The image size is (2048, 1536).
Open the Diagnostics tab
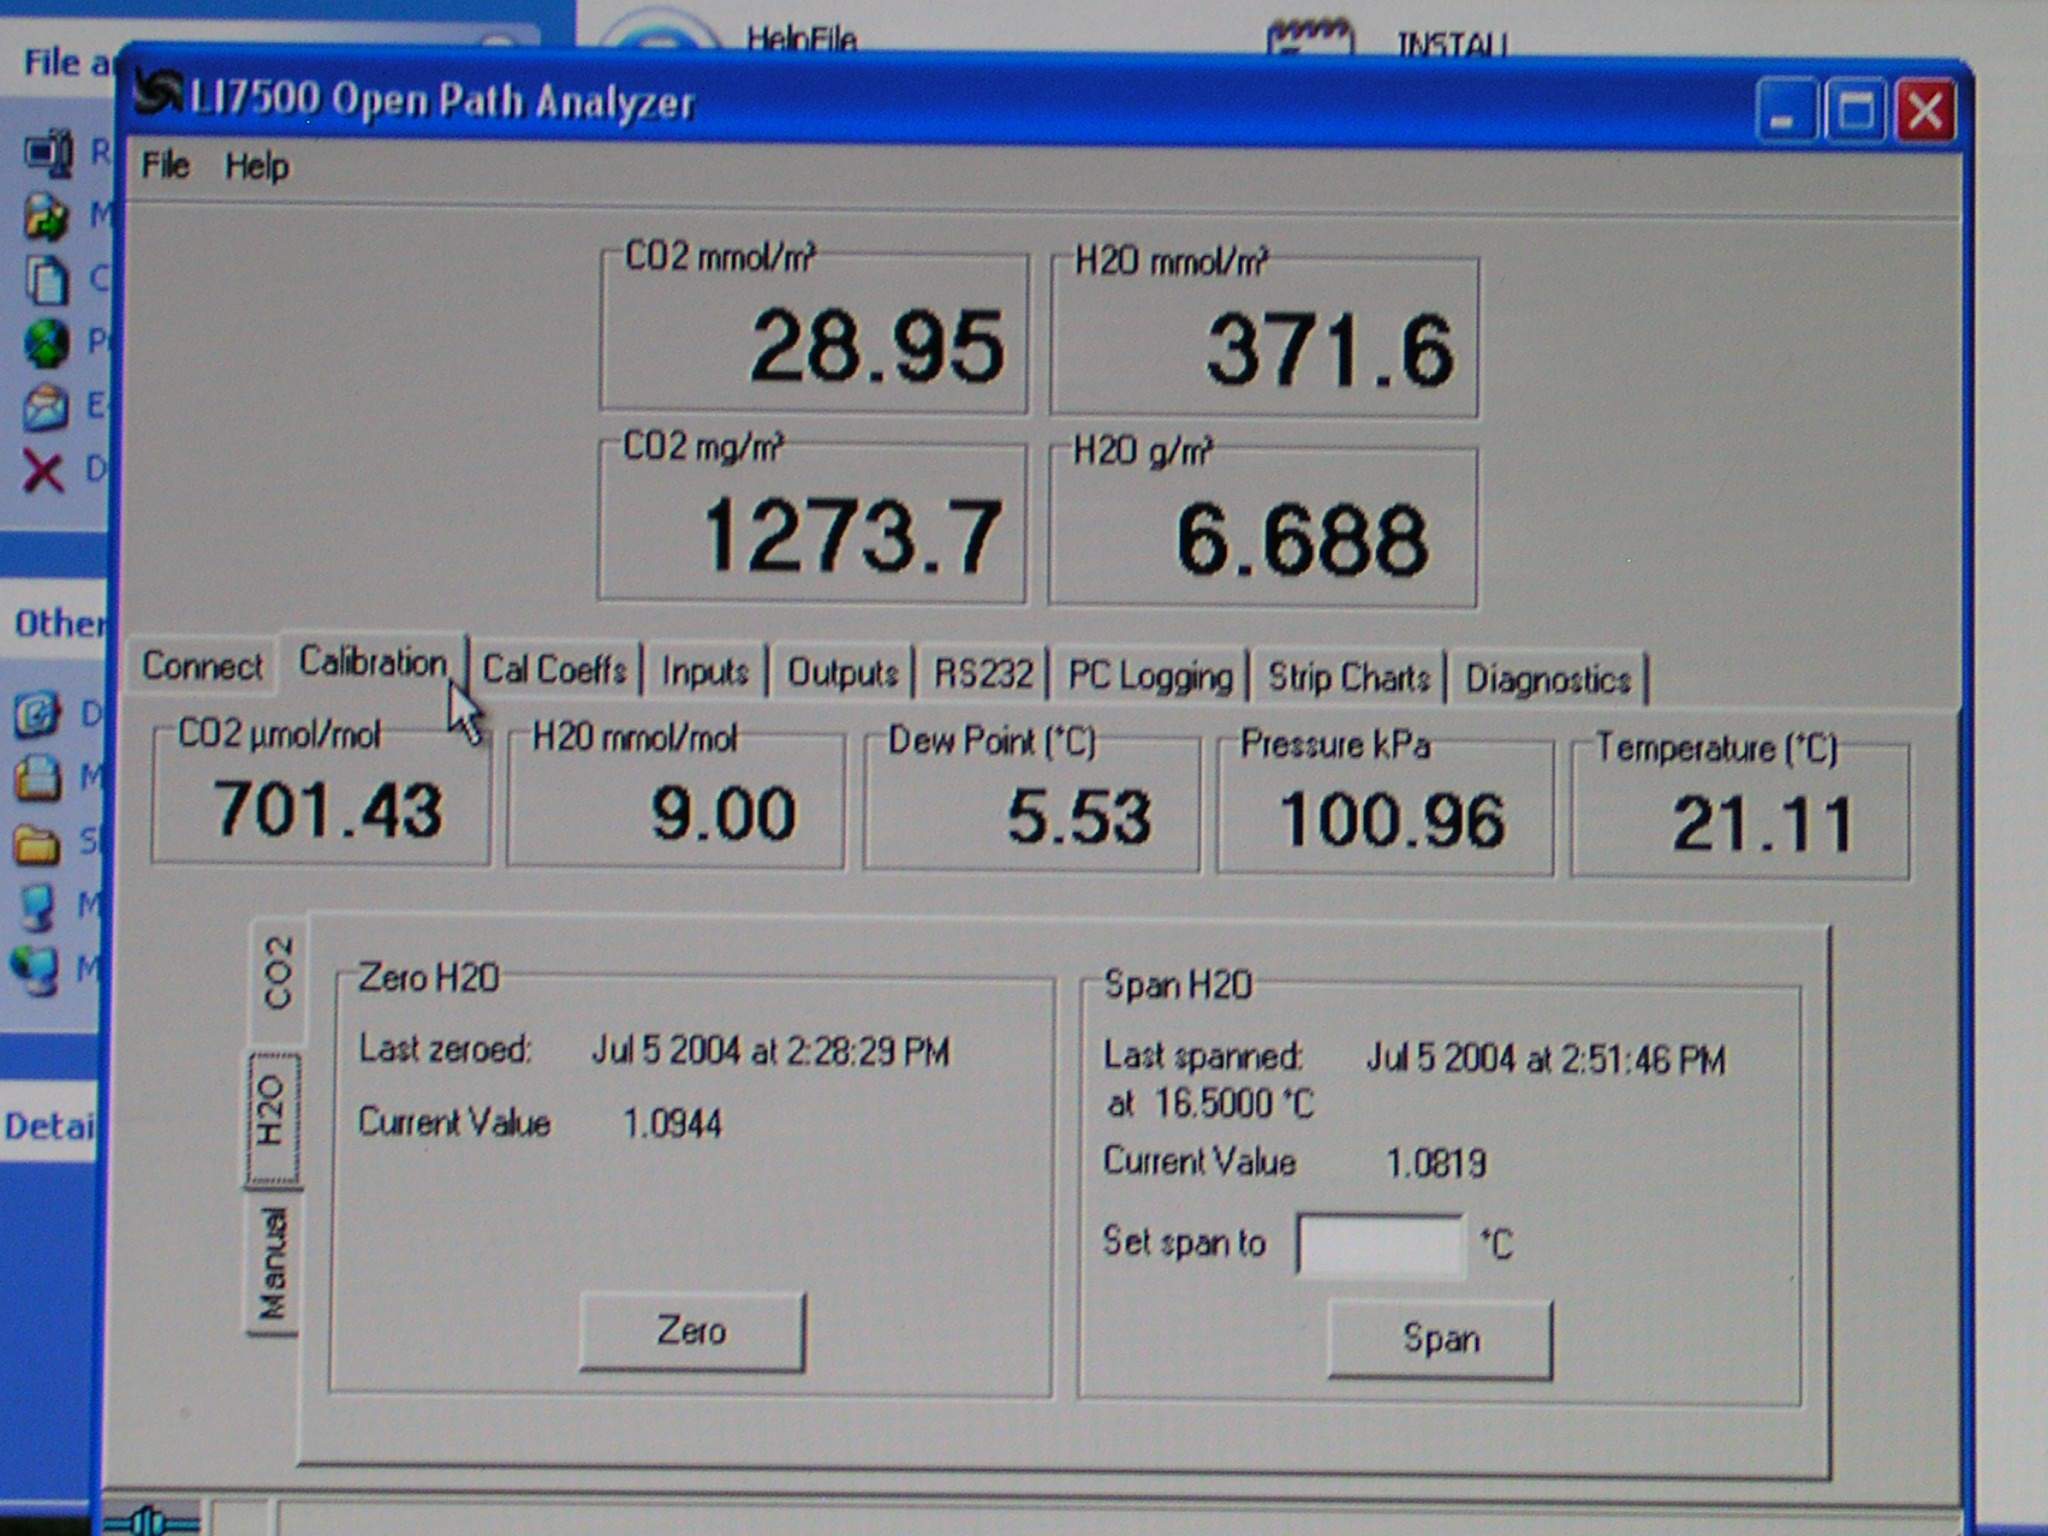coord(1547,680)
